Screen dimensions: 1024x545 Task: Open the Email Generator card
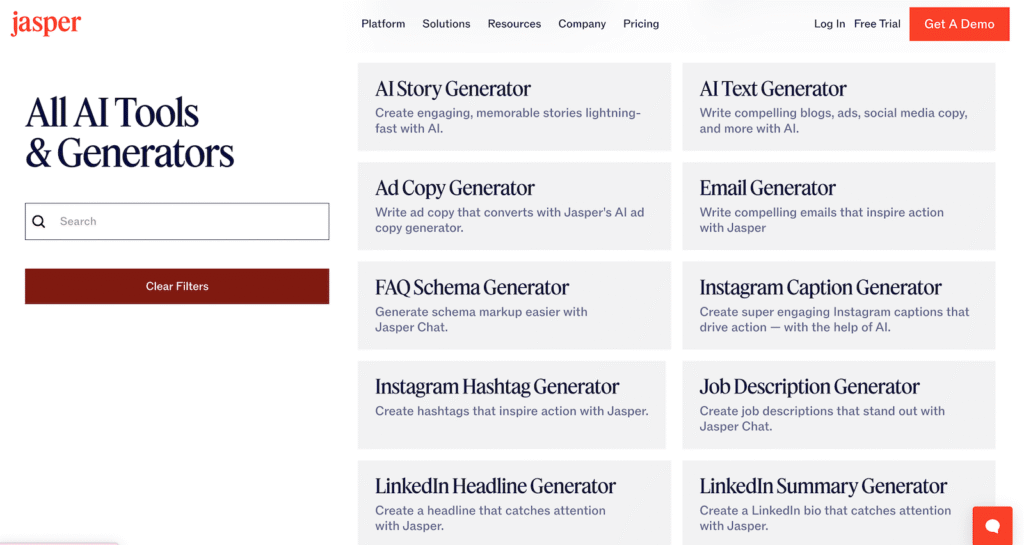pos(838,206)
